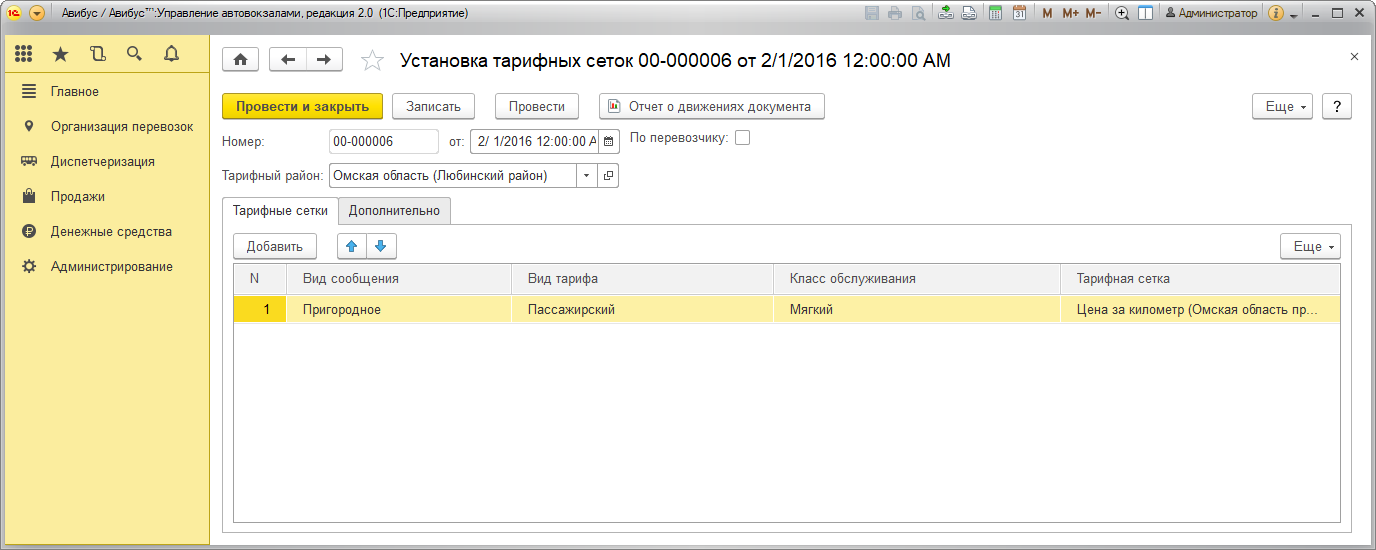Open 'Отчет о движениях документа' report
The width and height of the screenshot is (1376, 550).
point(711,106)
